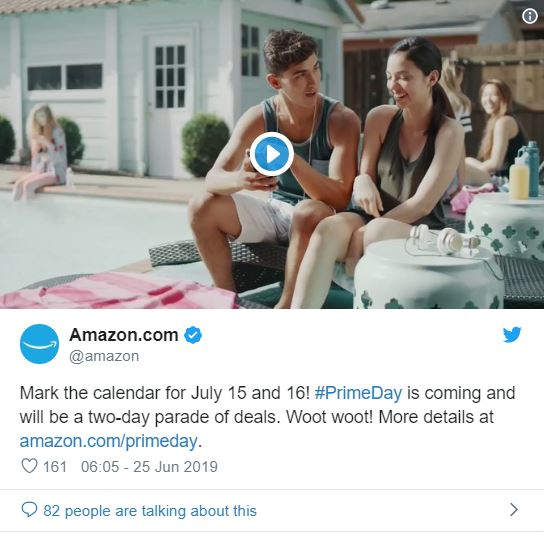The height and width of the screenshot is (539, 544).
Task: Click the pink towel in the video frame
Action: tap(118, 291)
